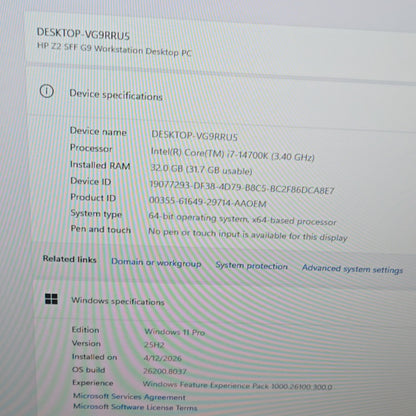Click the System type label
This screenshot has height=416, width=416.
tap(96, 214)
